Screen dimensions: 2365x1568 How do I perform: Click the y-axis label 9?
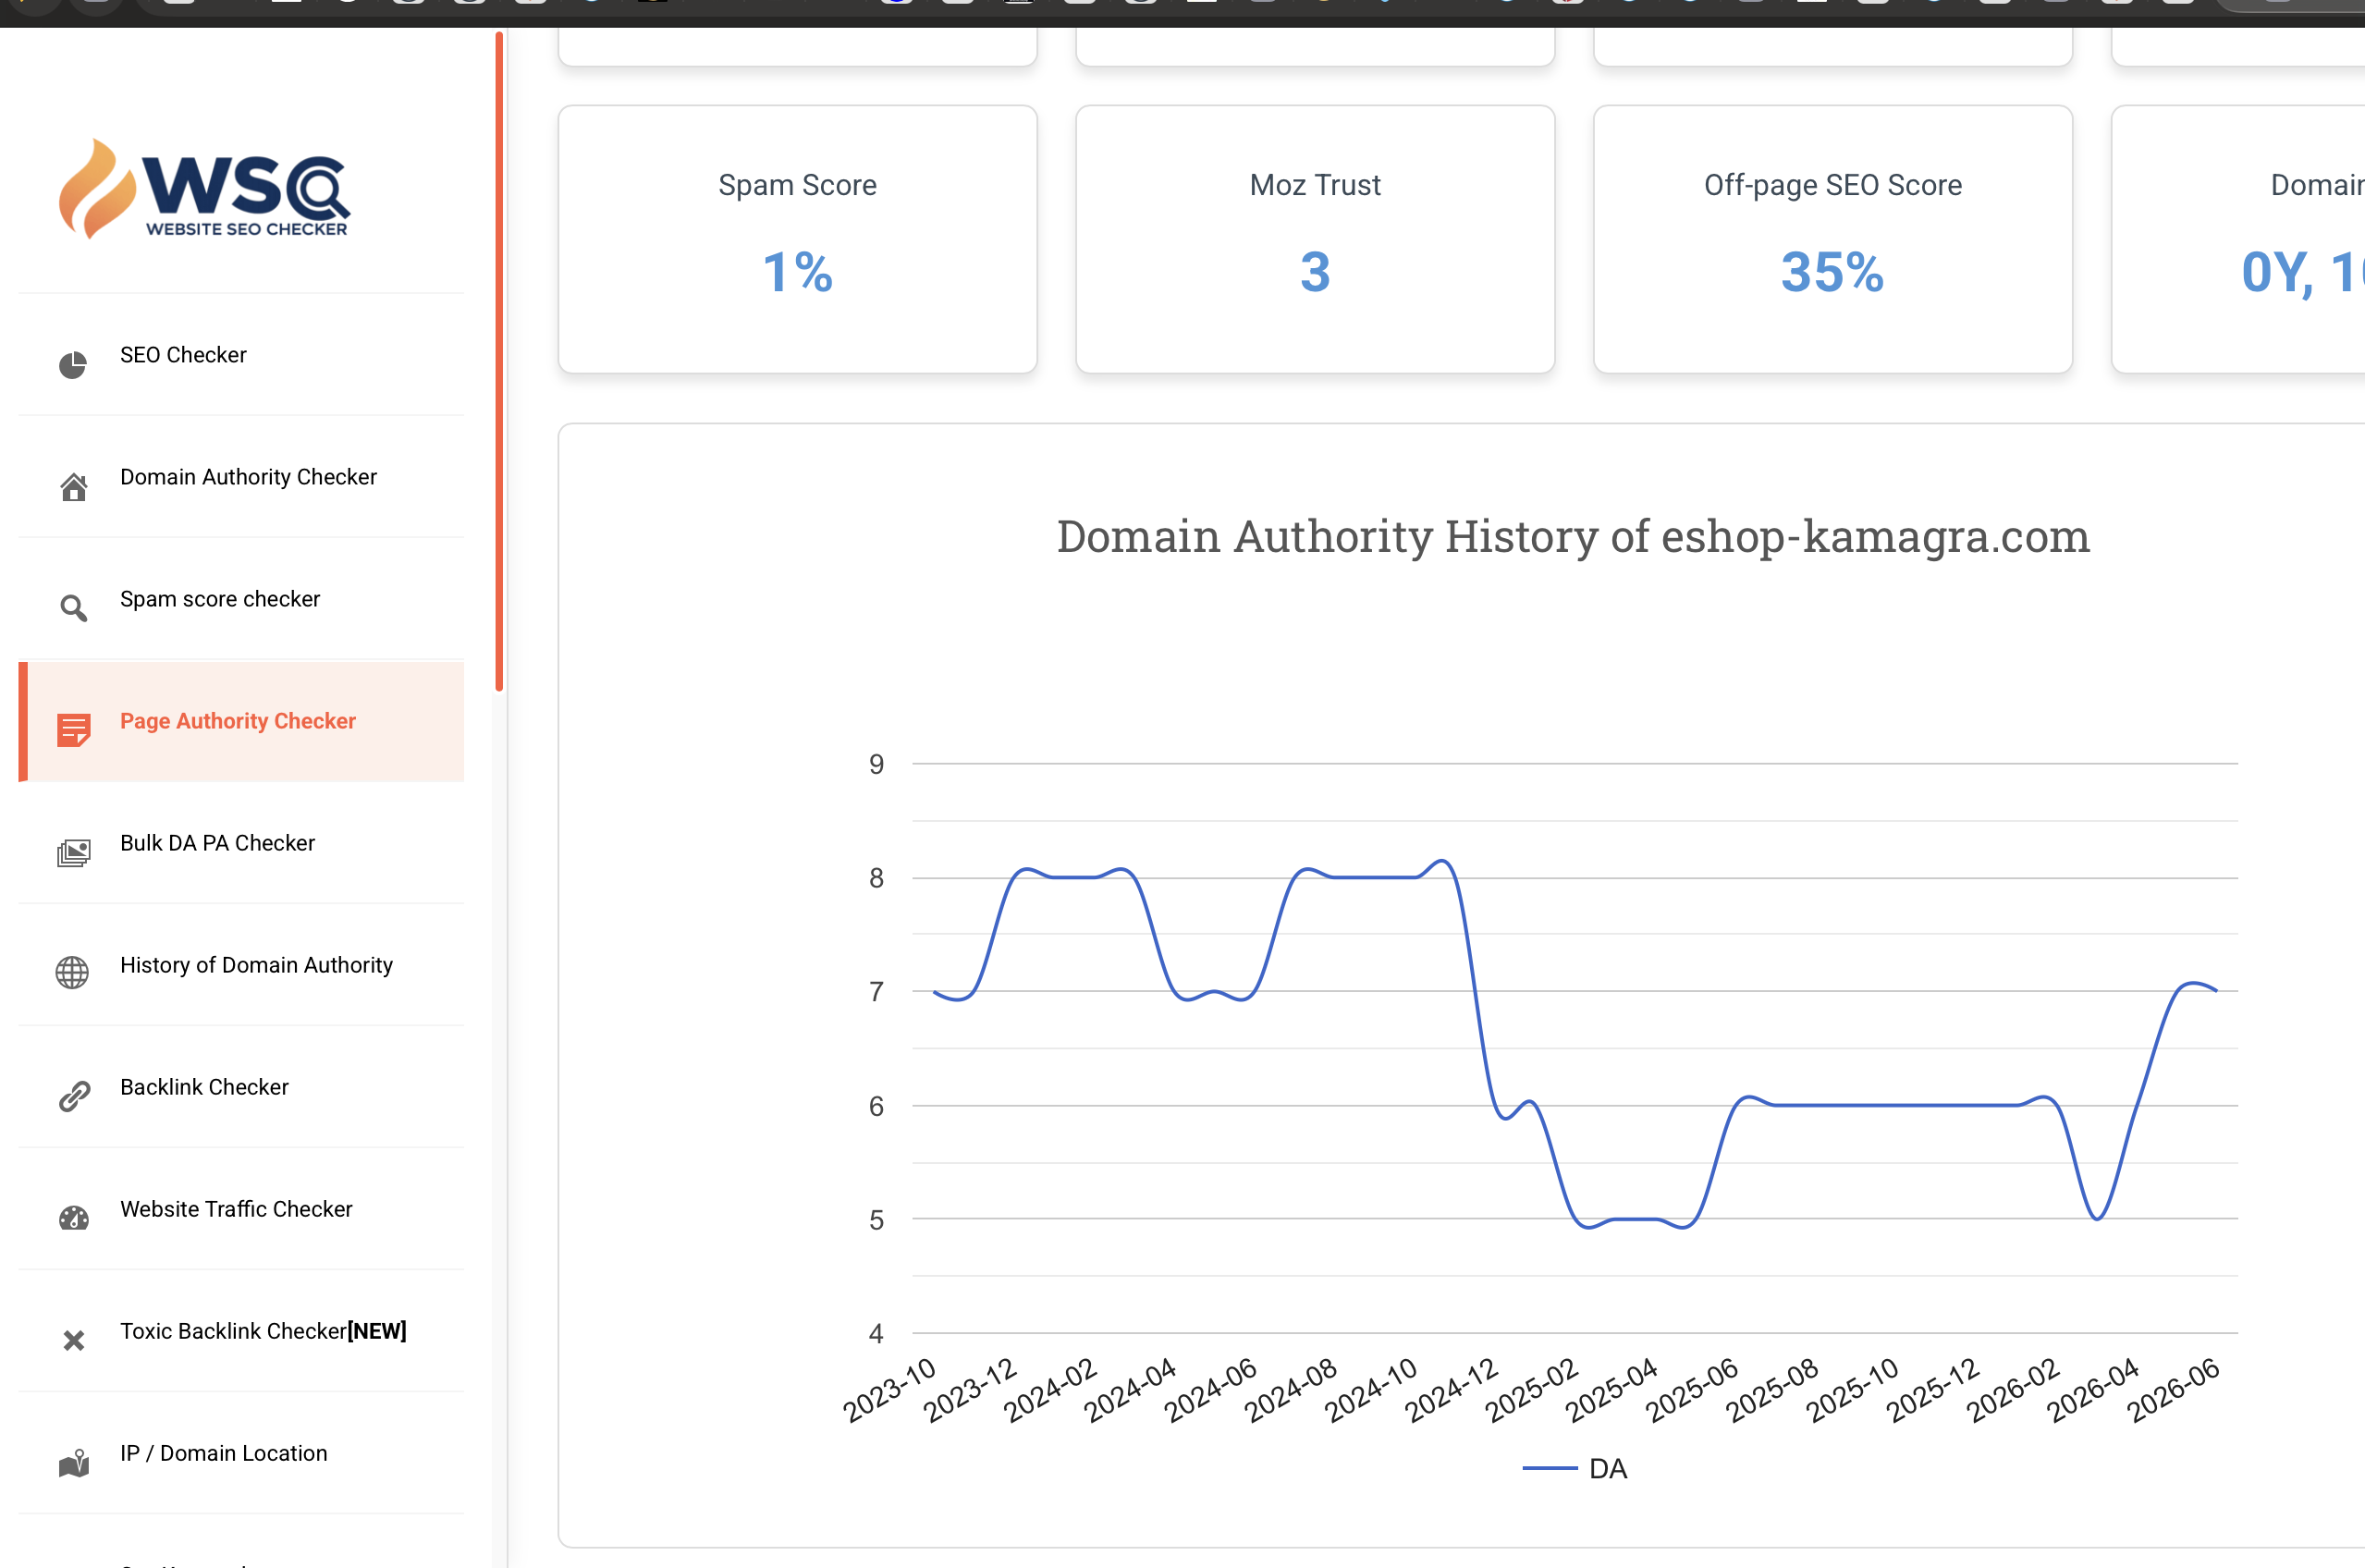[x=876, y=765]
